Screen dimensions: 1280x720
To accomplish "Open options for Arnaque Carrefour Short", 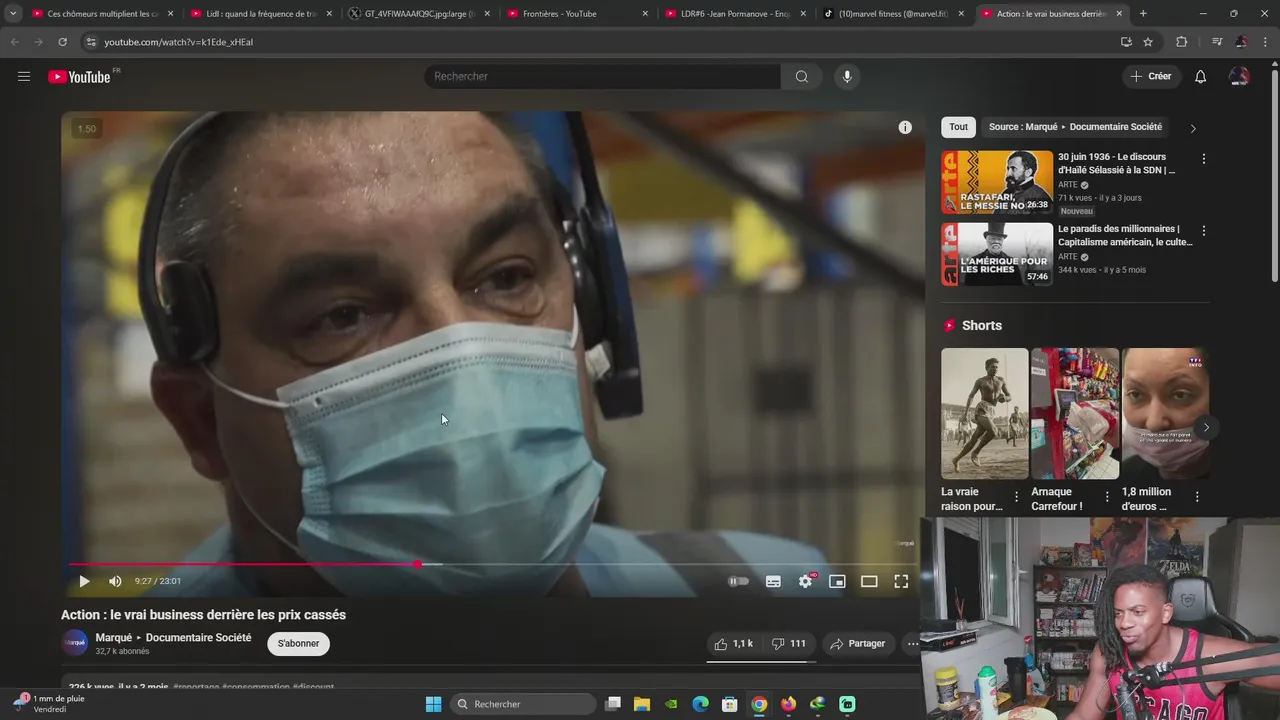I will pos(1107,496).
